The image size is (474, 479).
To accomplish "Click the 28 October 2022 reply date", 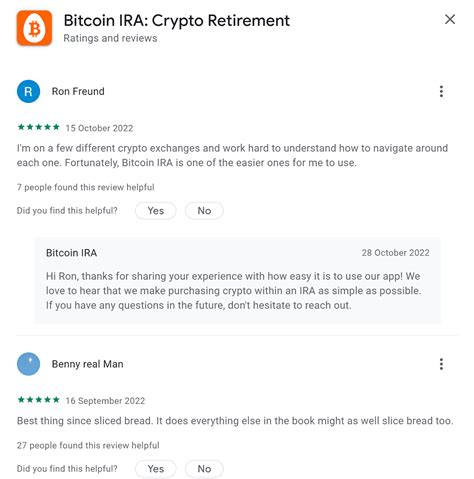I will coord(396,253).
